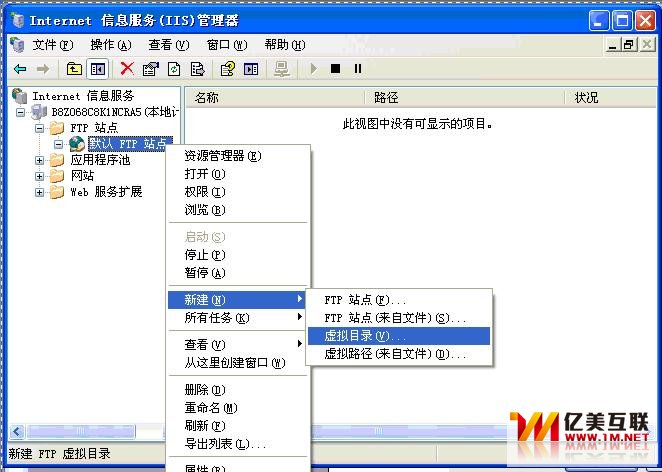The width and height of the screenshot is (662, 472).
Task: Click the action pane toolbar icon after Help
Action: click(x=251, y=69)
